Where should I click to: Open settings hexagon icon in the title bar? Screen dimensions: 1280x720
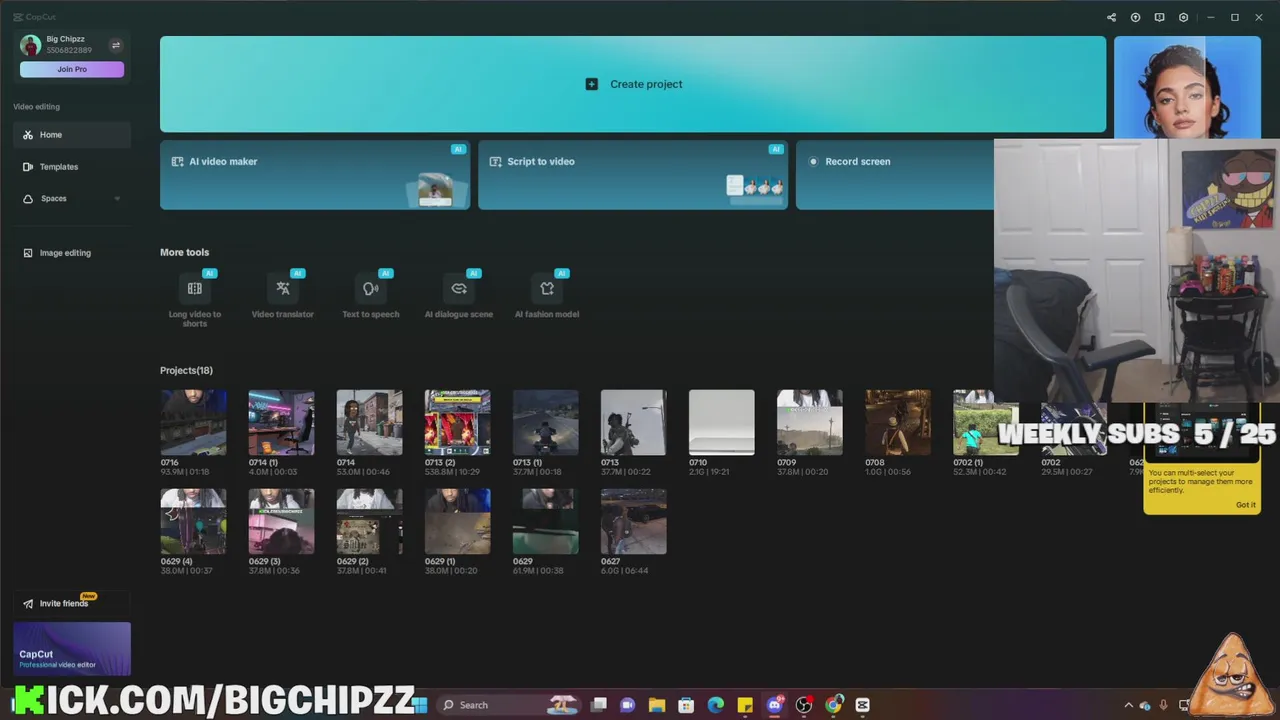point(1183,17)
